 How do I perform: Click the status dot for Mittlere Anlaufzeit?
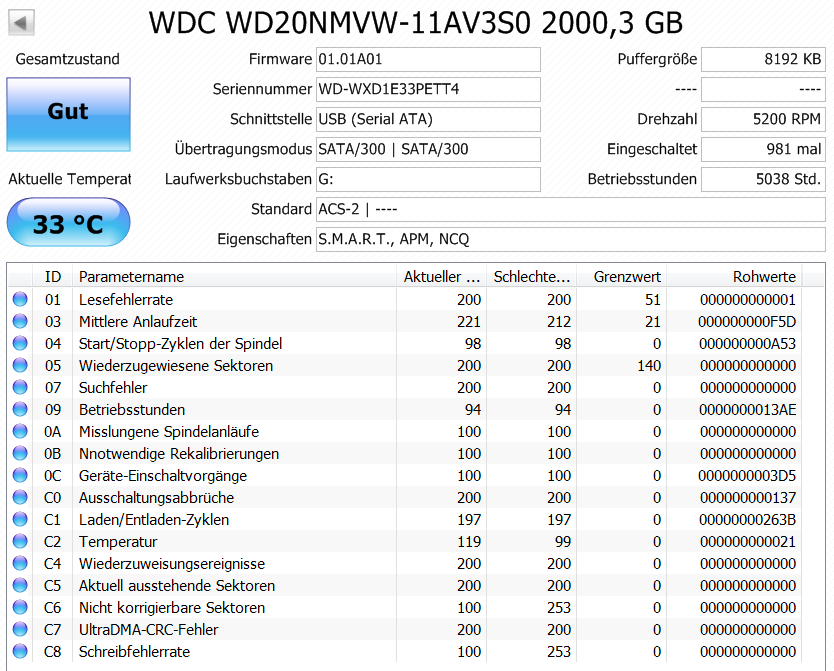coord(20,321)
